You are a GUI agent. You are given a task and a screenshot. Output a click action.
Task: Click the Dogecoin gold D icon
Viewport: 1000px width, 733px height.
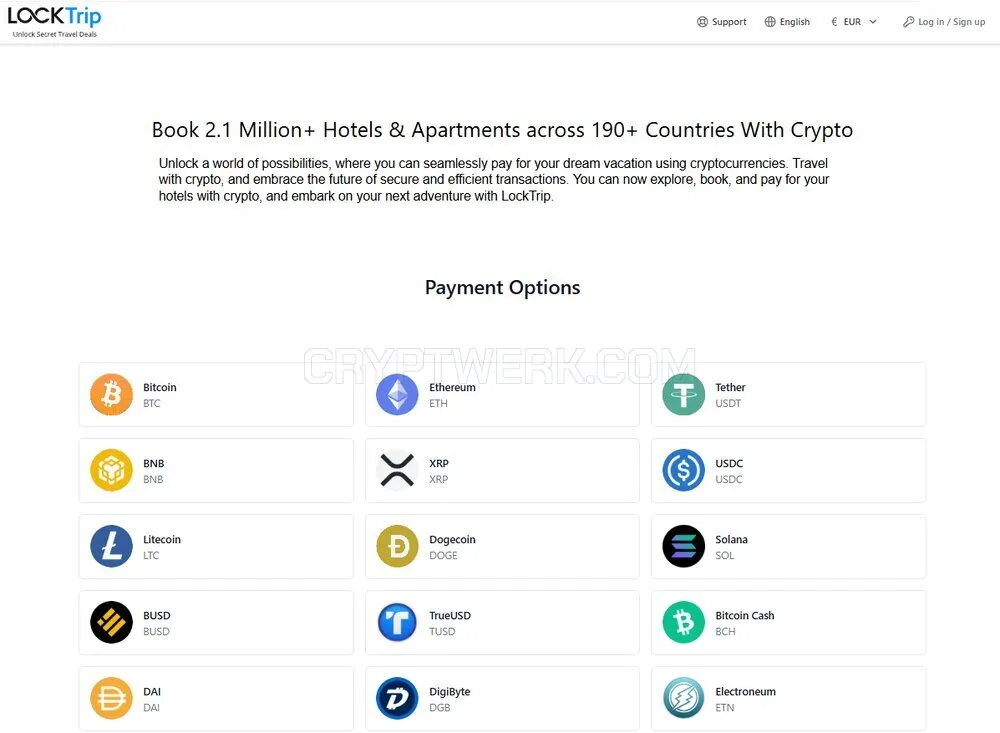(397, 547)
